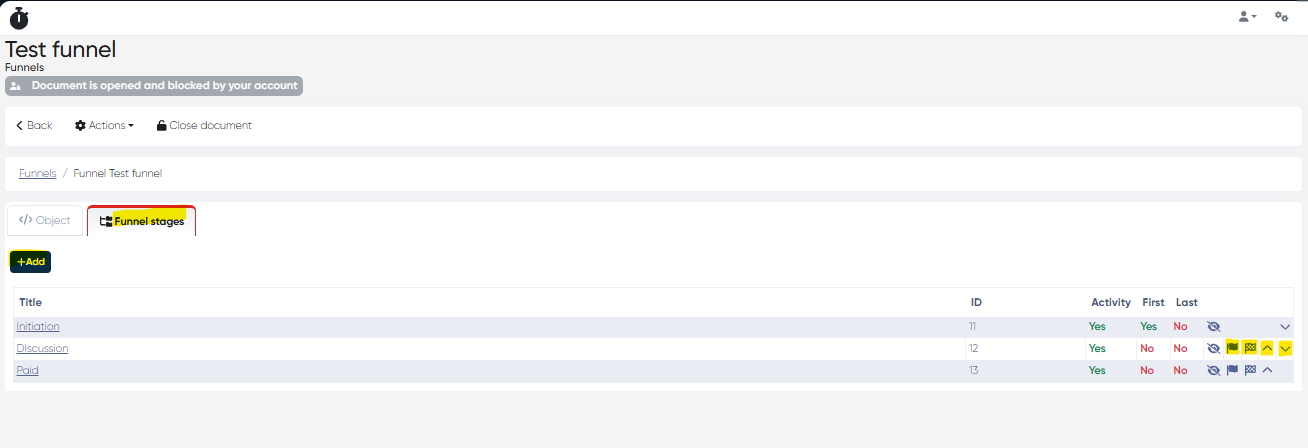Mark Discussion as last stage with checkered flag
1308x448 pixels.
(x=1250, y=348)
